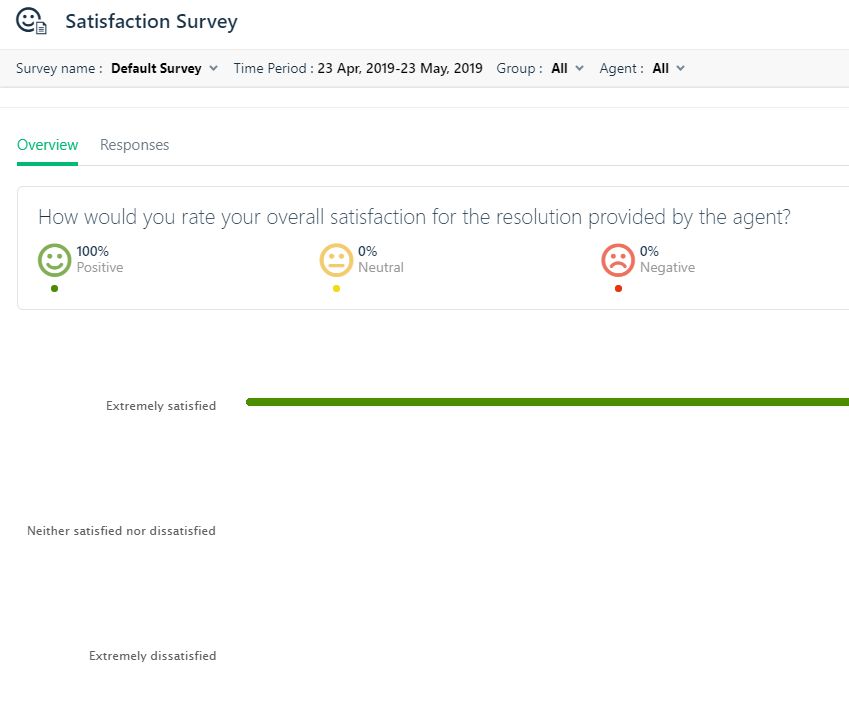Click the 'Neither satisfied nor dissatisfied' label
The image size is (849, 705).
pos(121,531)
